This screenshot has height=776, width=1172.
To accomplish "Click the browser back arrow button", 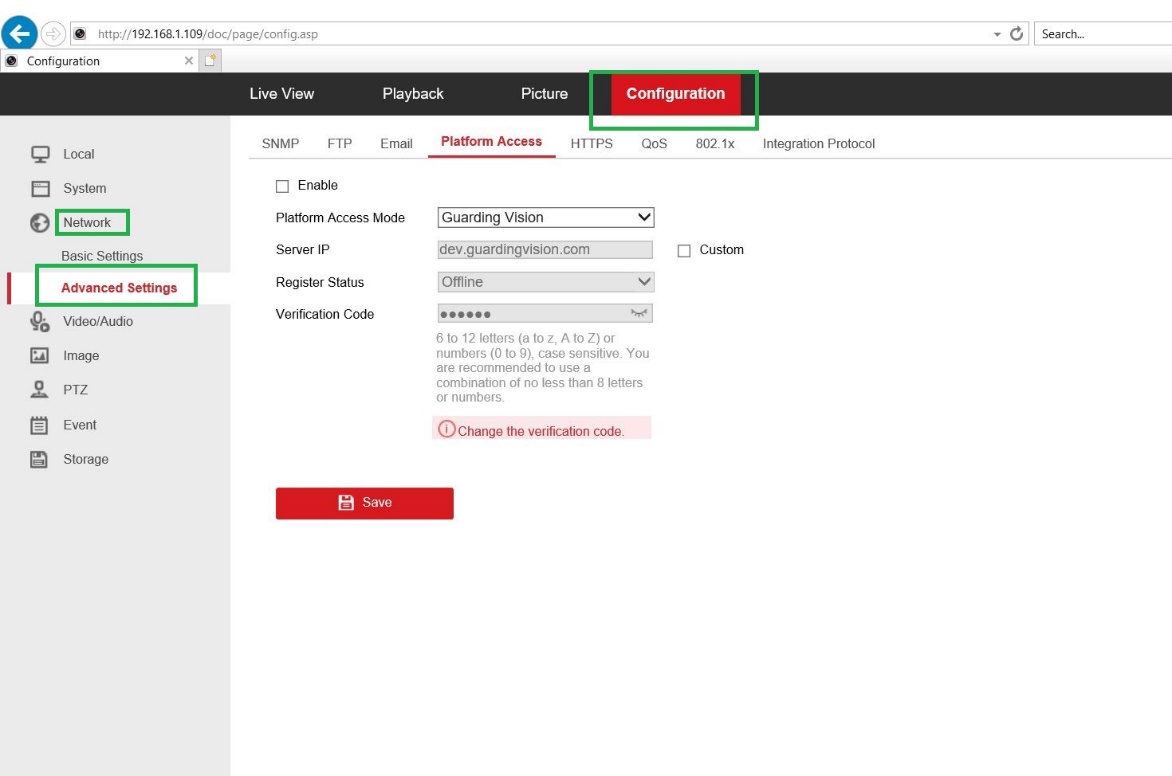I will coord(19,34).
